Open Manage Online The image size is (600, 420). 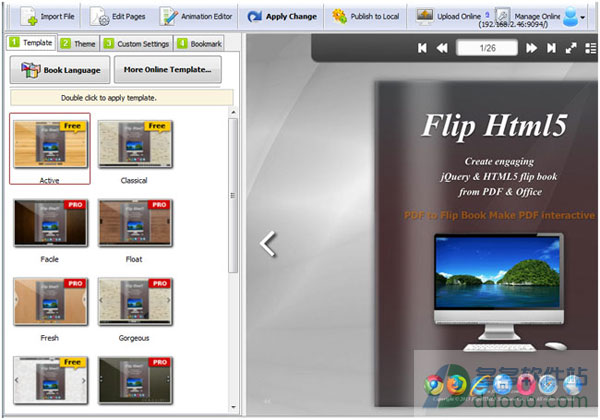tap(528, 16)
